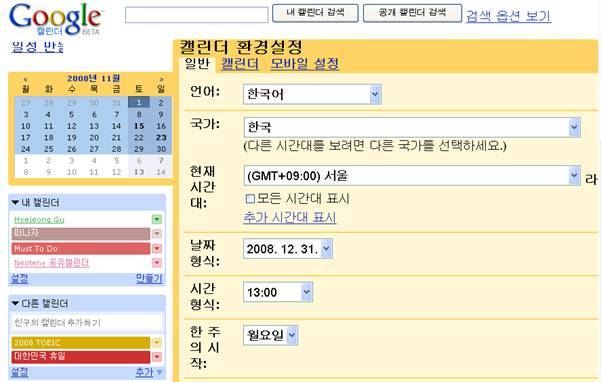Viewport: 601px width, 382px height.
Task: Open the 언어 language dropdown
Action: pyautogui.click(x=312, y=94)
